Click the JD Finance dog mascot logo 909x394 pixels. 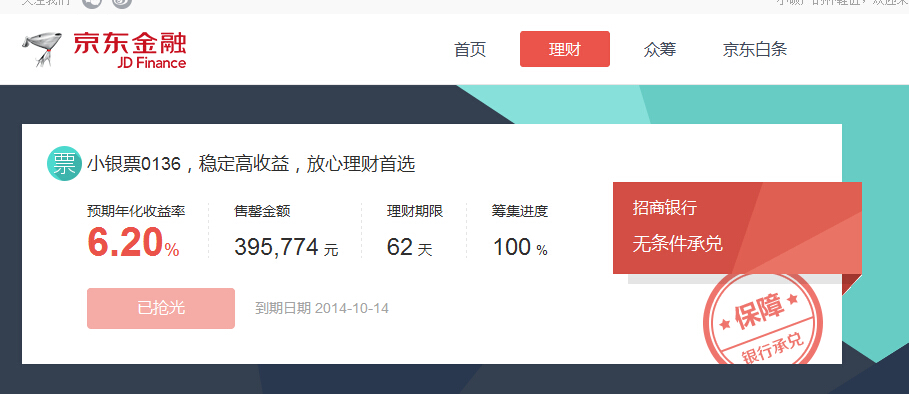(x=42, y=49)
